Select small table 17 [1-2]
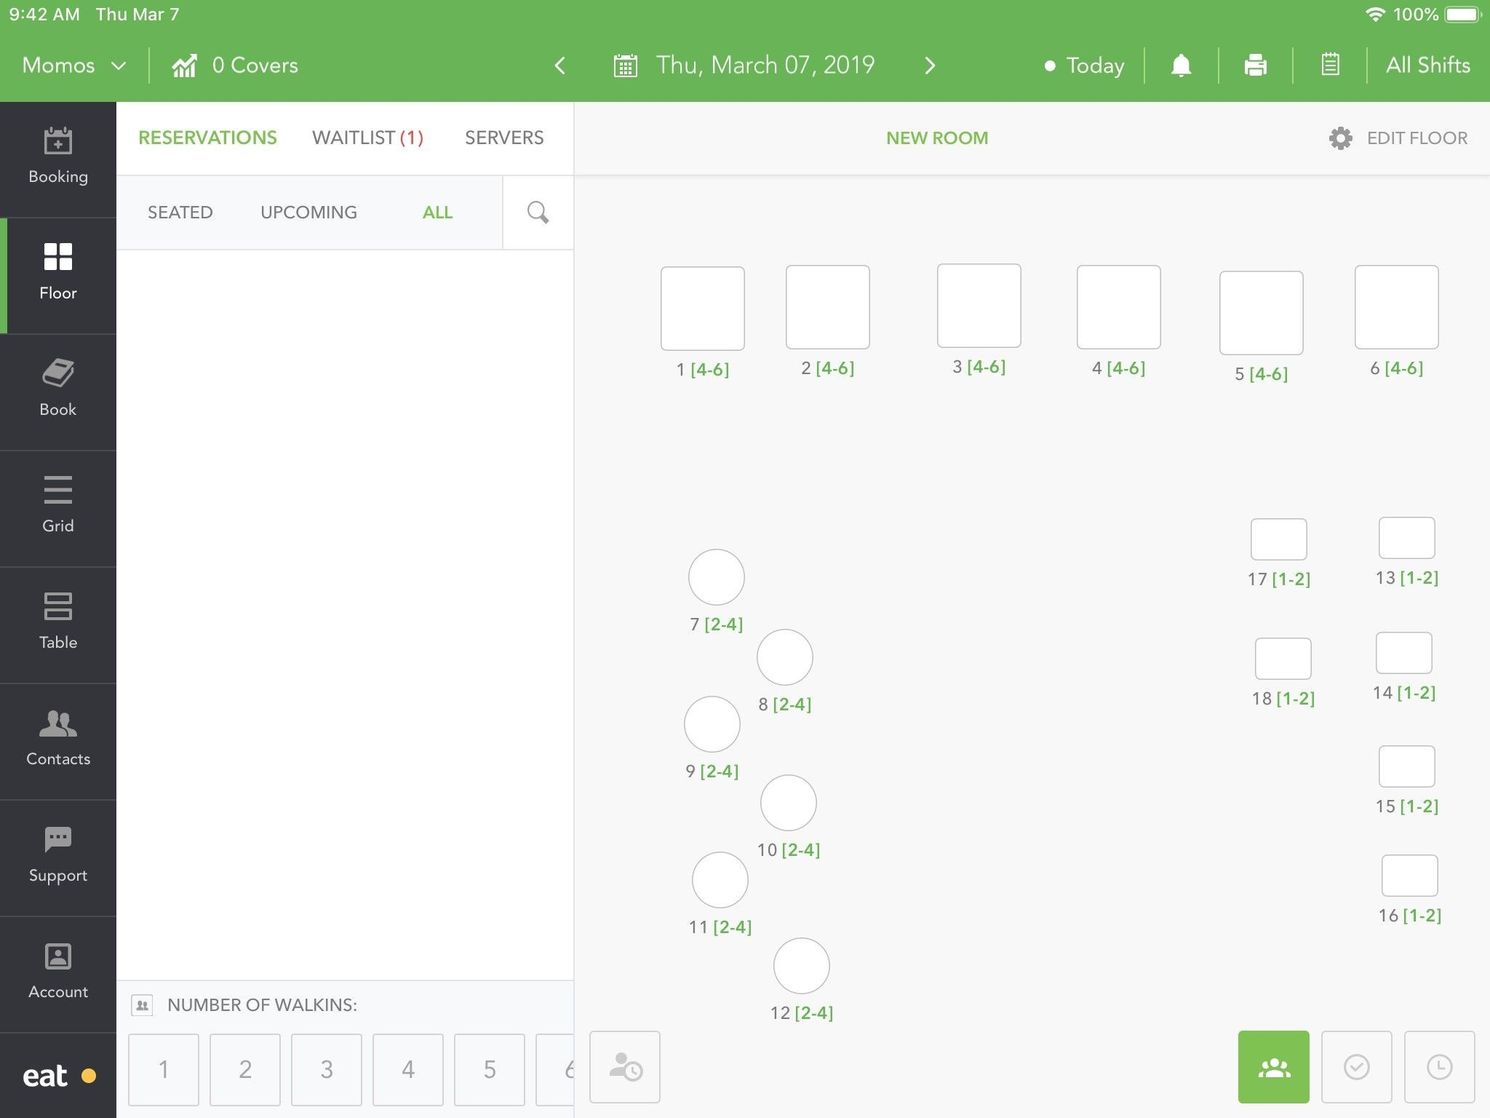1490x1118 pixels. pos(1279,539)
